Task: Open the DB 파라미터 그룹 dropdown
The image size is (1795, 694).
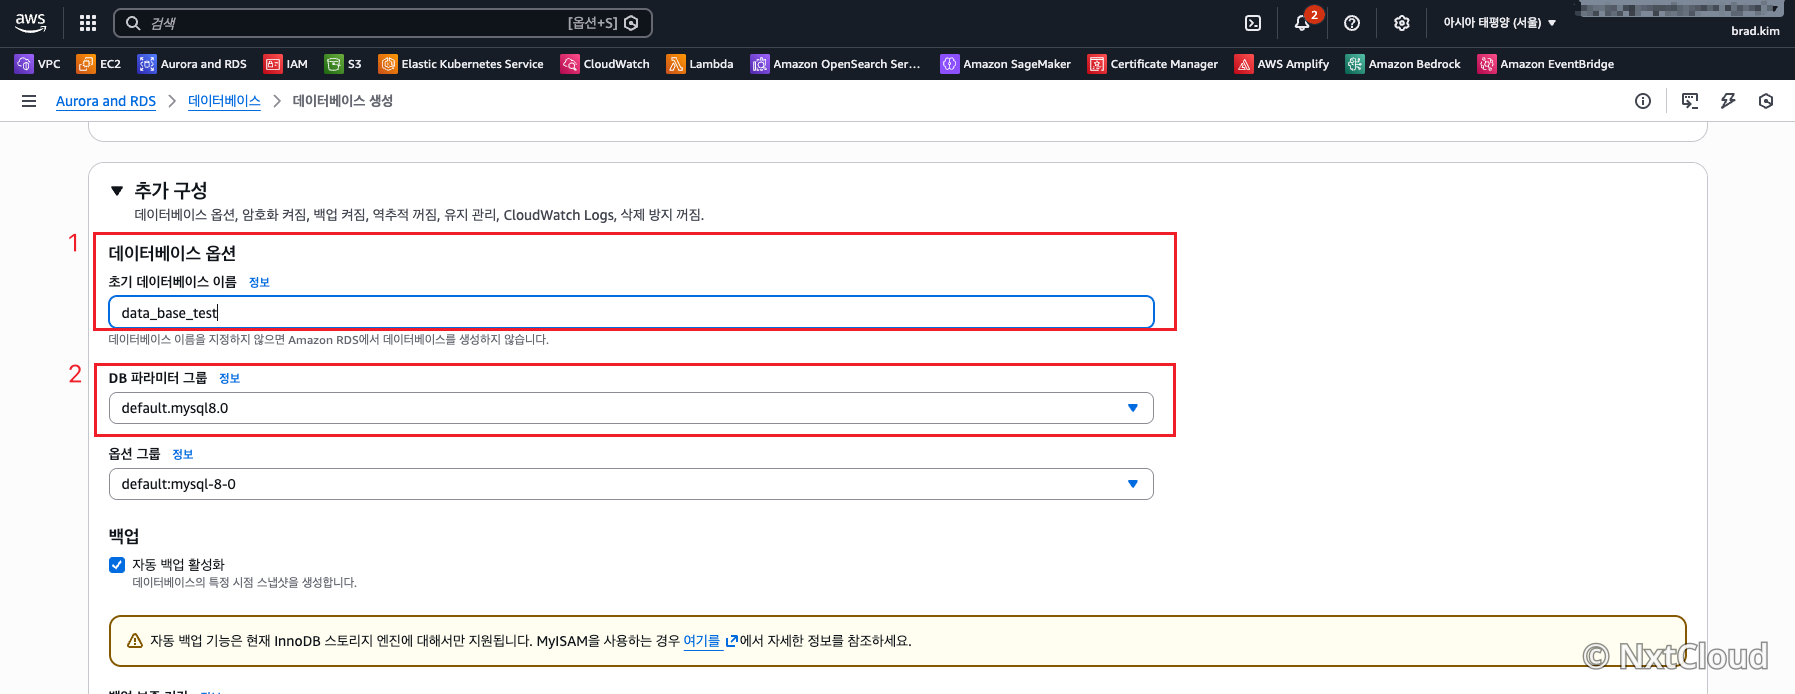Action: [x=631, y=408]
